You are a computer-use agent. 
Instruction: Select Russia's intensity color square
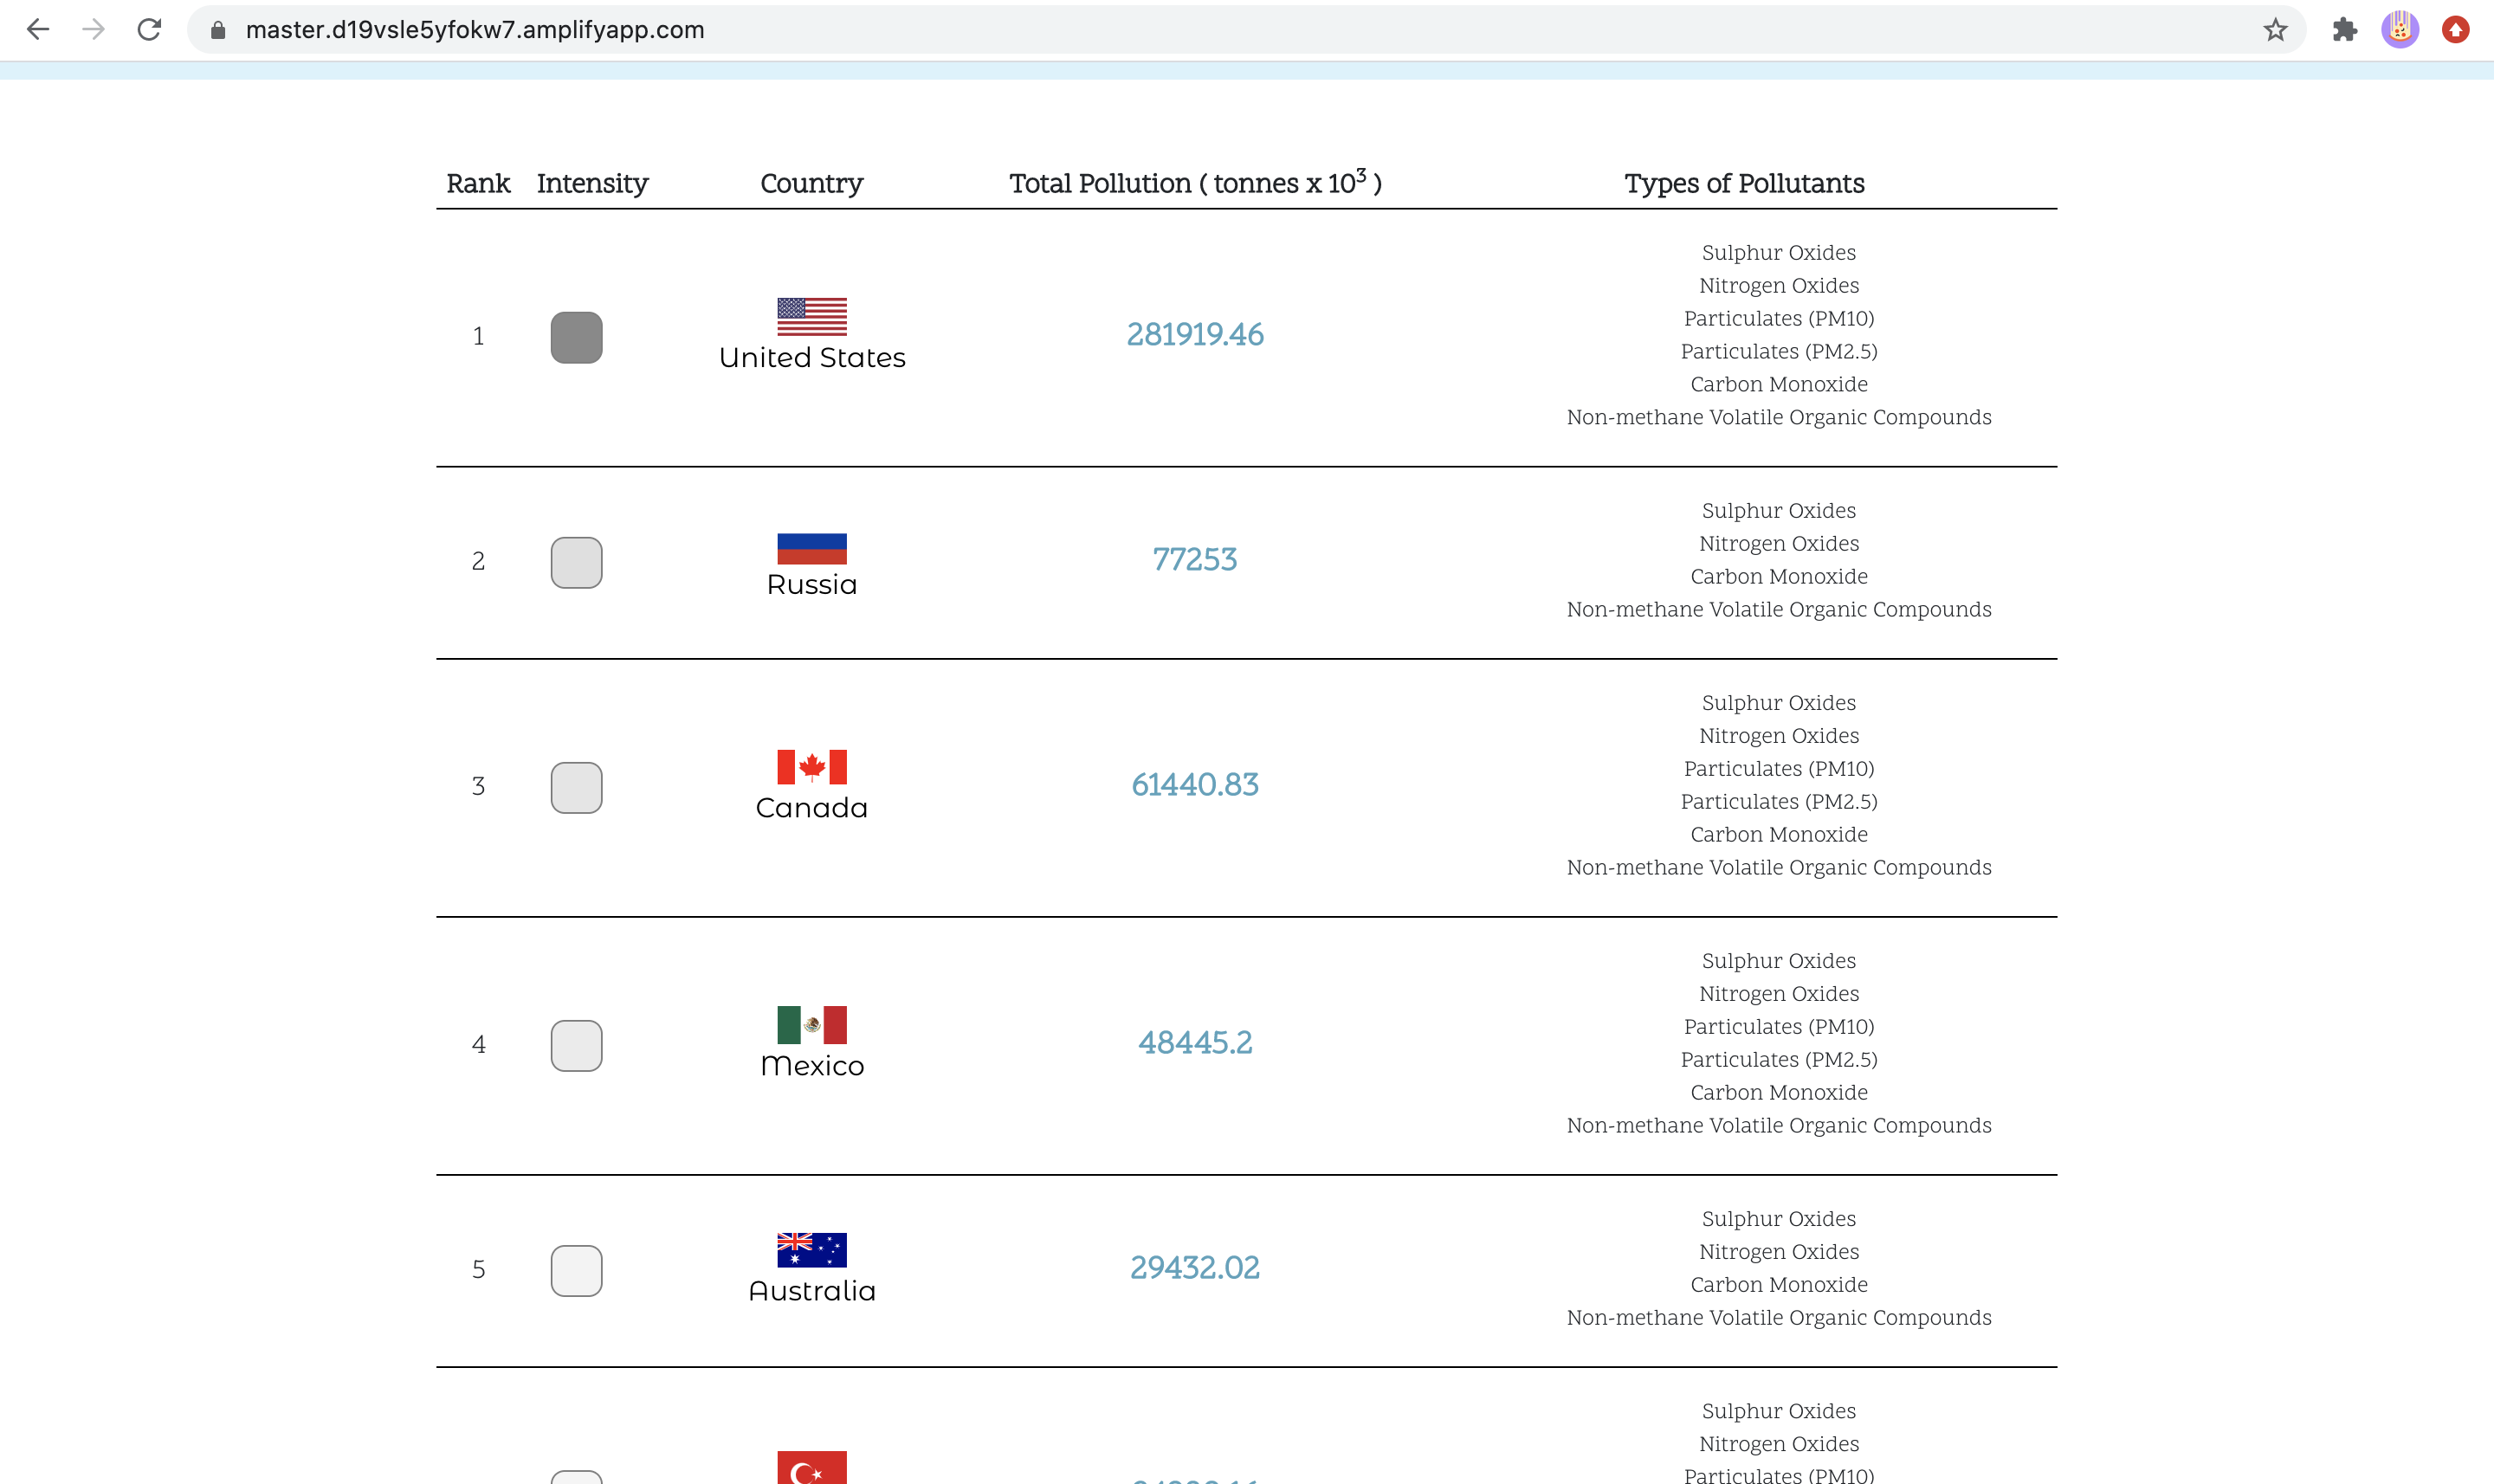[576, 562]
